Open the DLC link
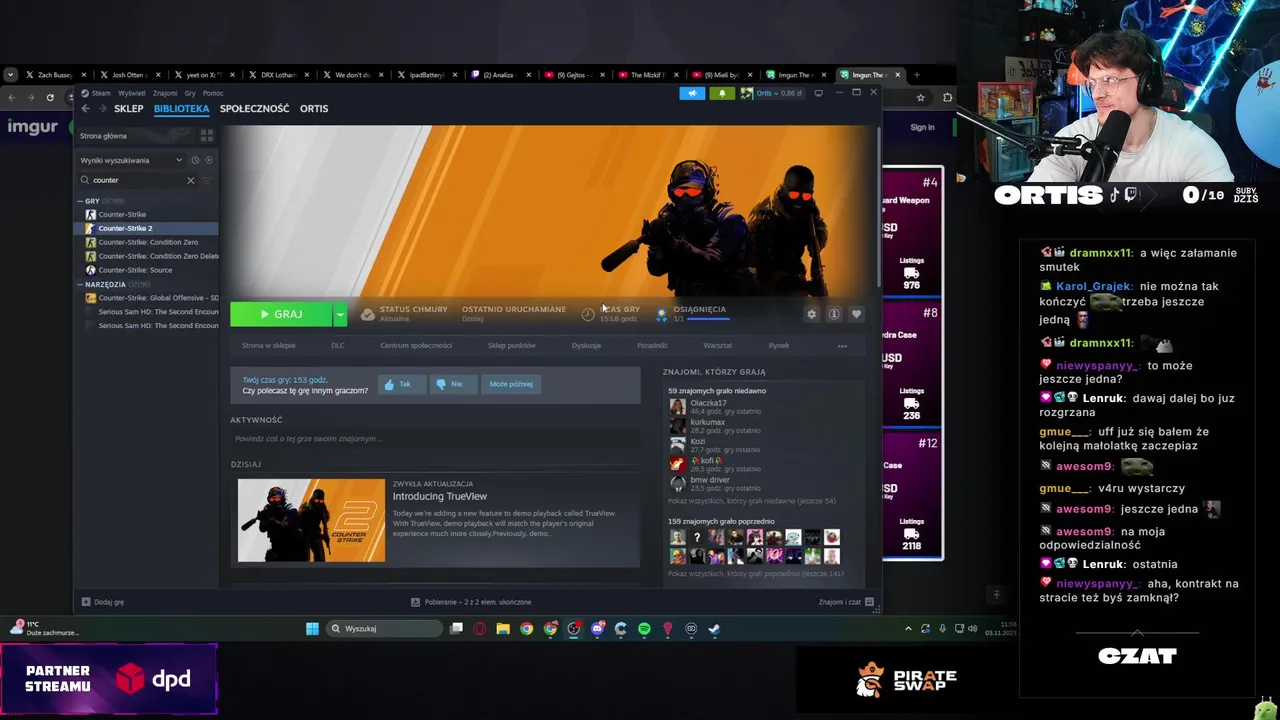Image resolution: width=1280 pixels, height=720 pixels. pos(338,345)
